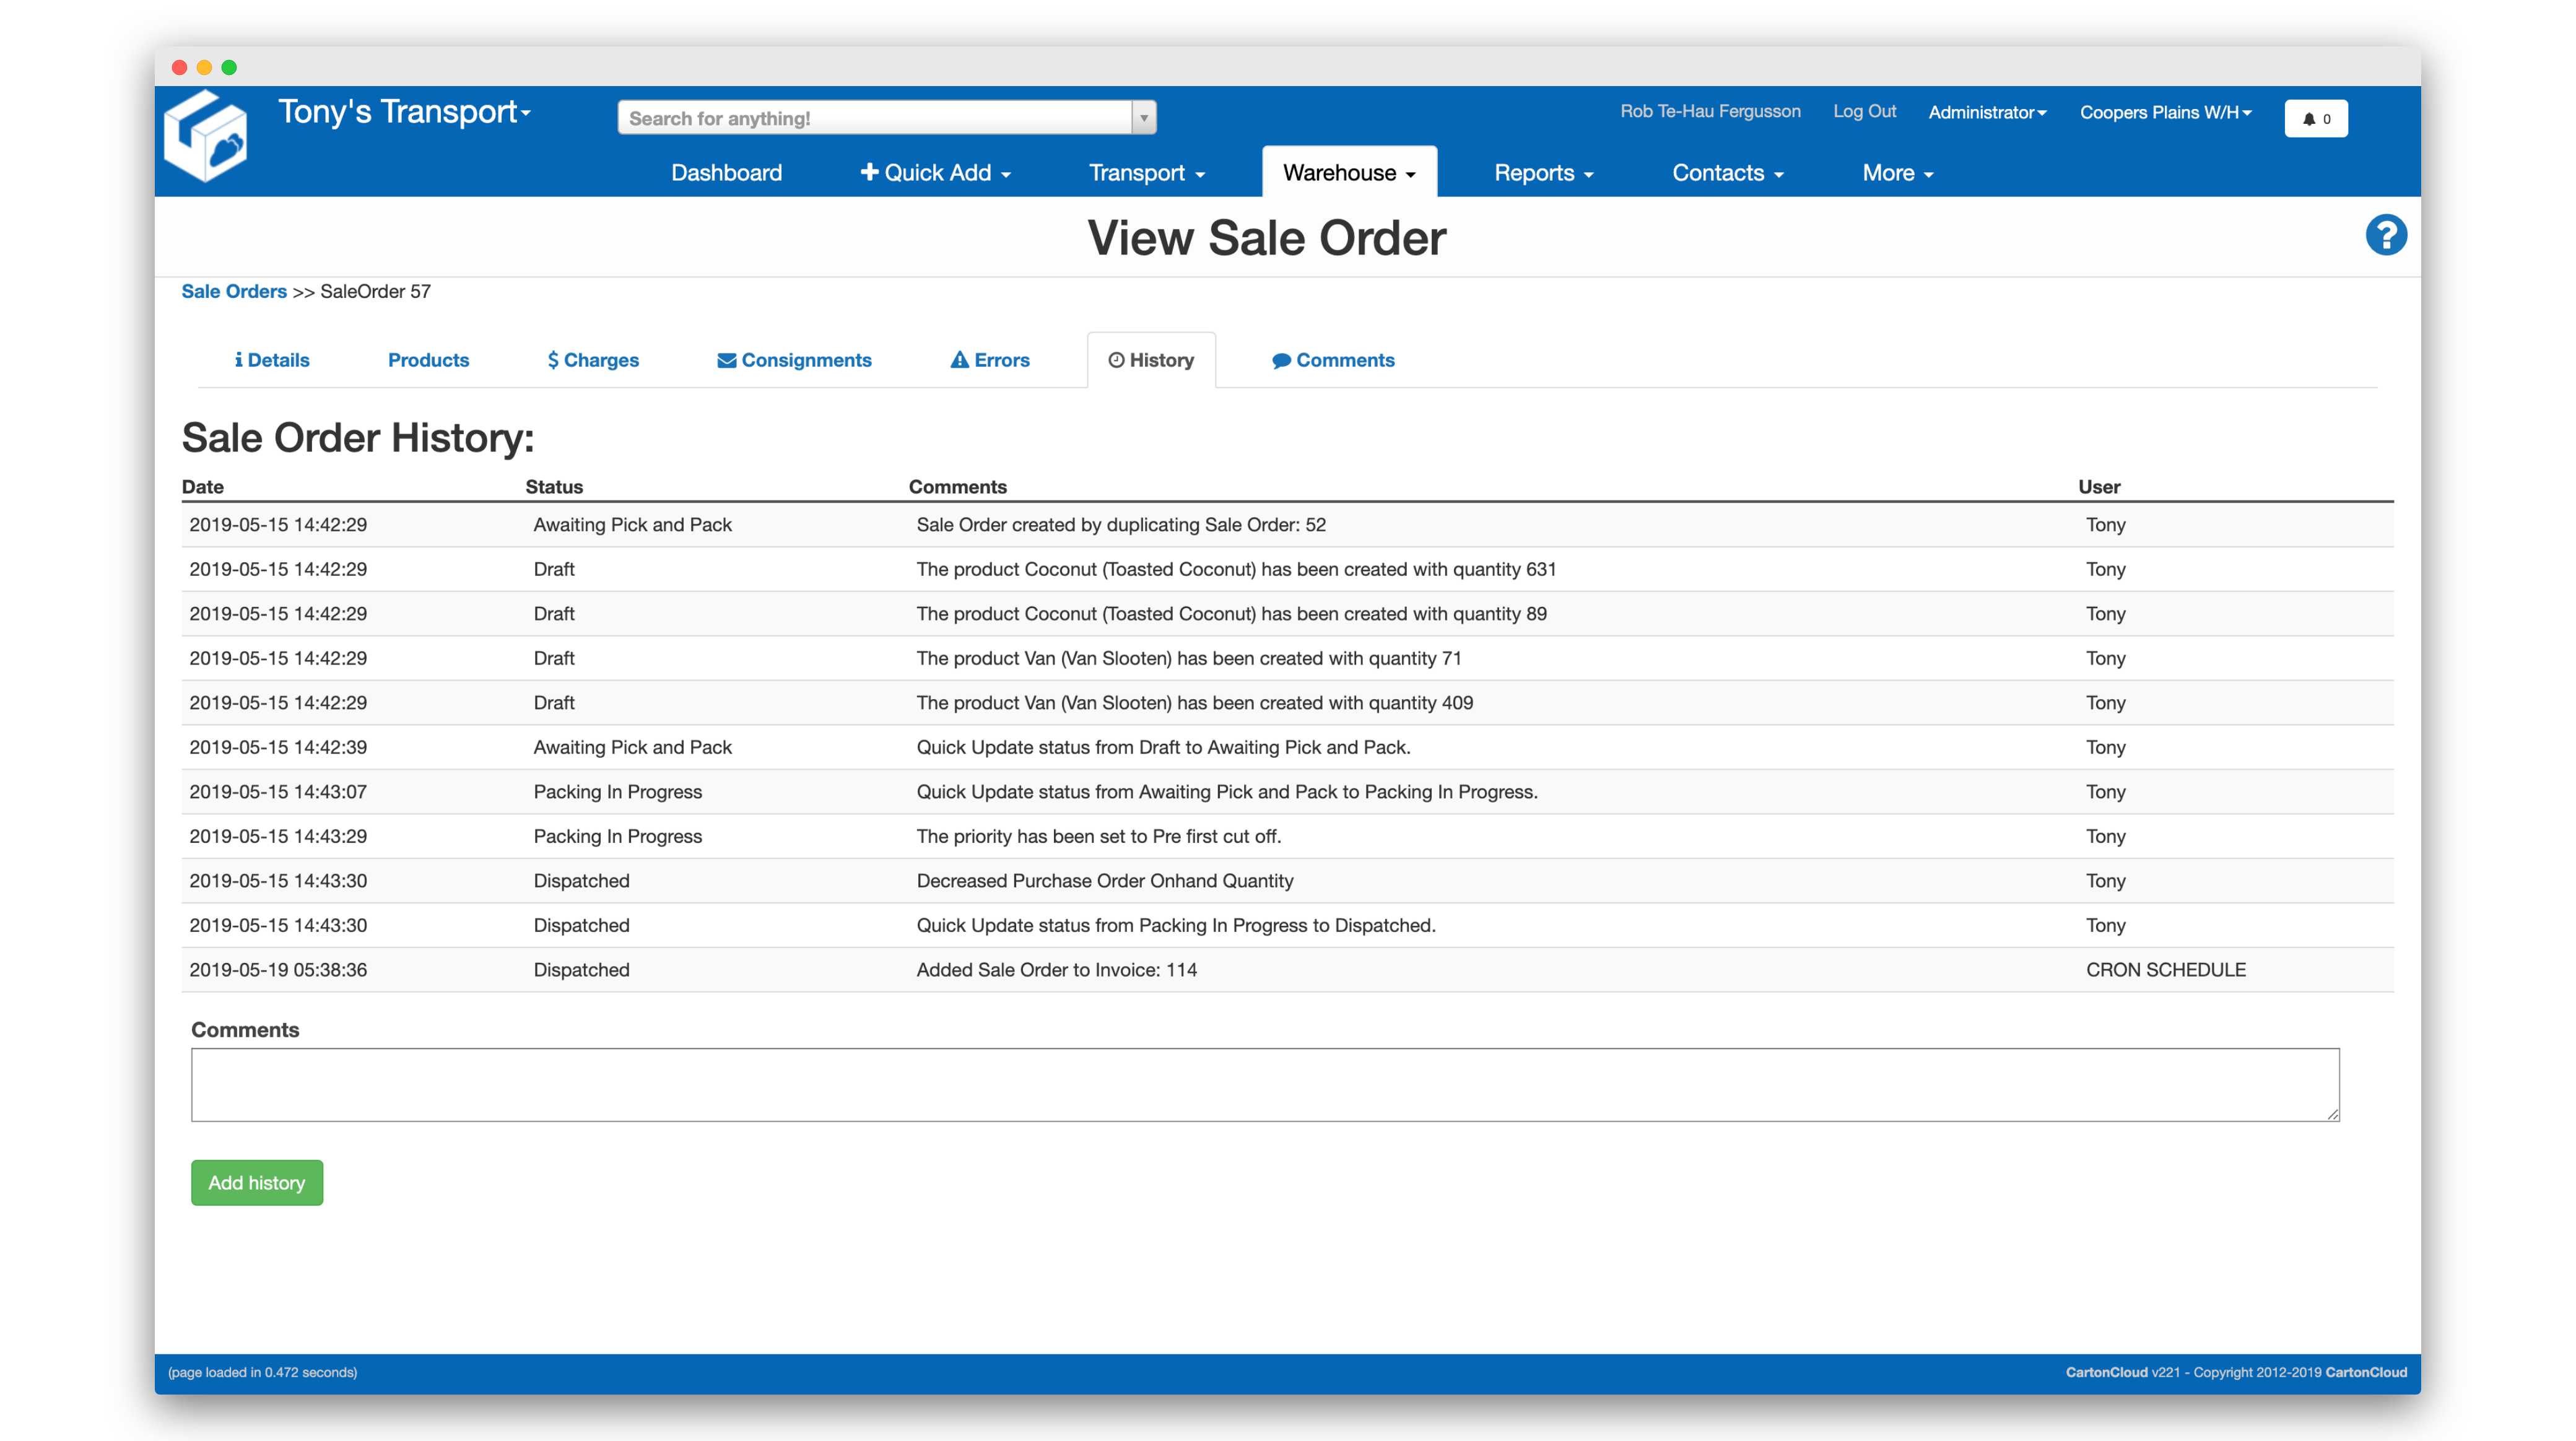Click inside the Comments text area
2576x1441 pixels.
pyautogui.click(x=1264, y=1085)
